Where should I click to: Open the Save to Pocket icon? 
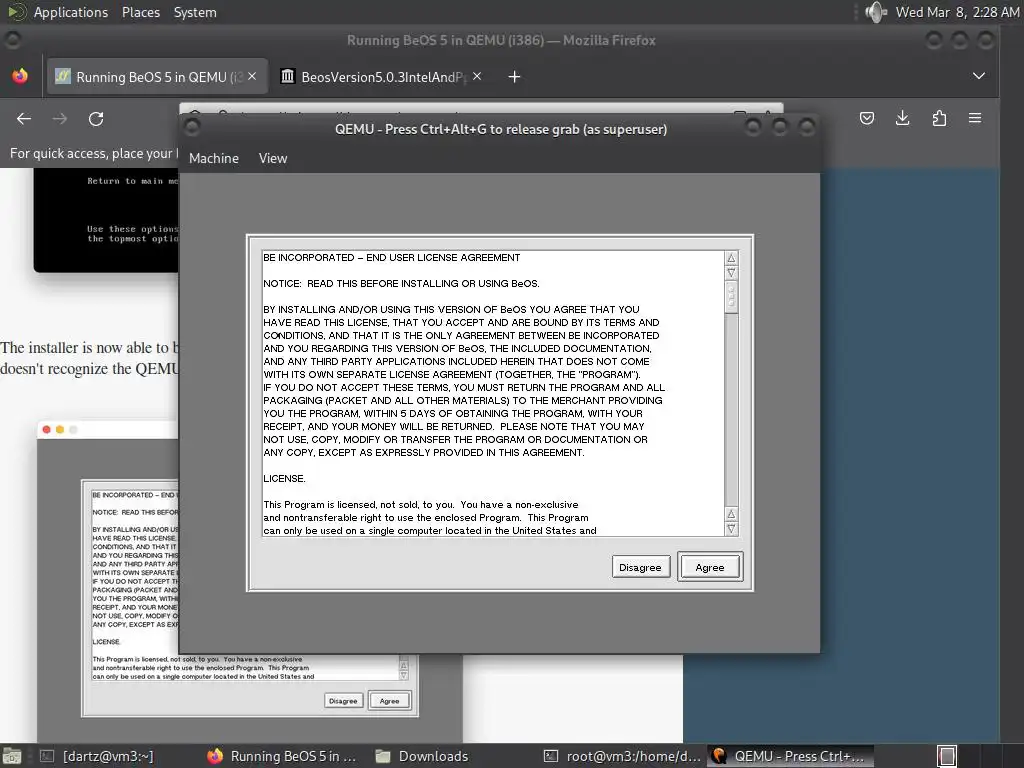pyautogui.click(x=867, y=118)
